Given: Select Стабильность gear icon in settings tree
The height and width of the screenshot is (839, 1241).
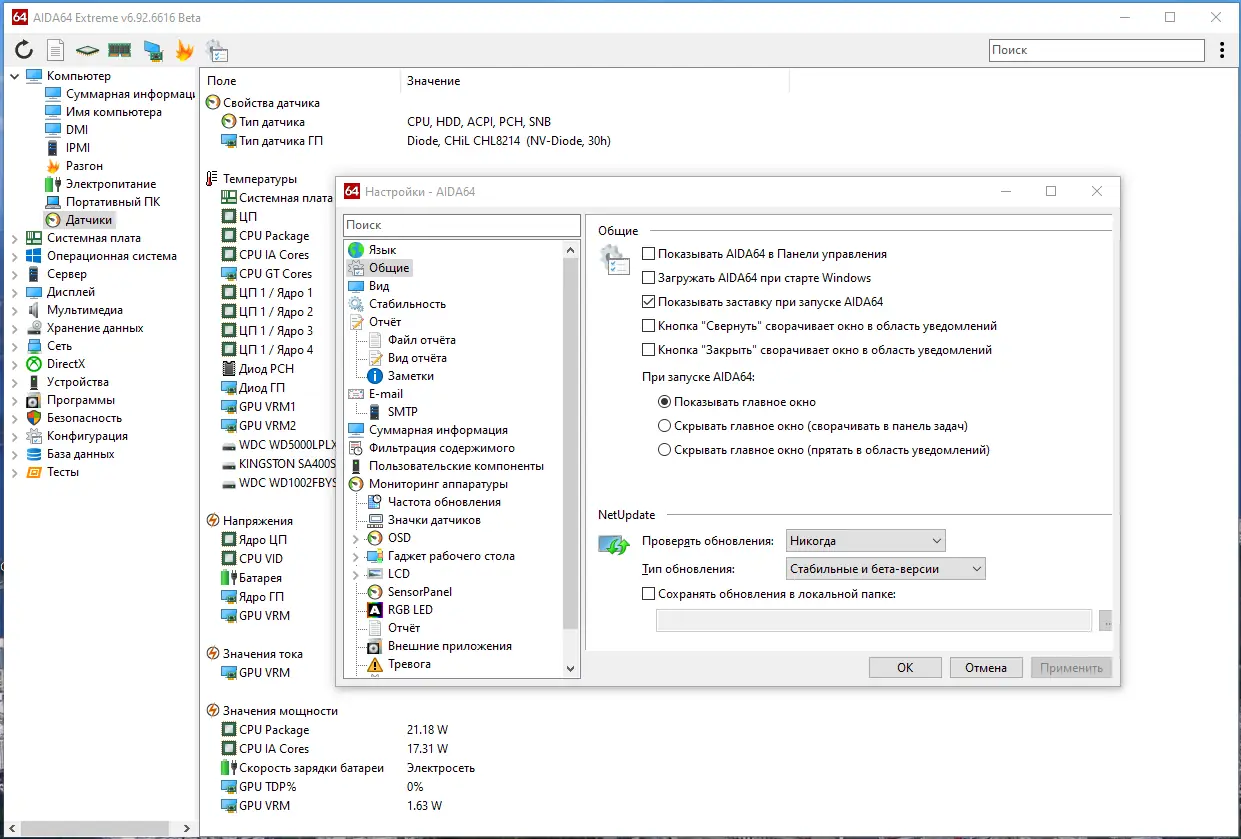Looking at the screenshot, I should pos(356,304).
